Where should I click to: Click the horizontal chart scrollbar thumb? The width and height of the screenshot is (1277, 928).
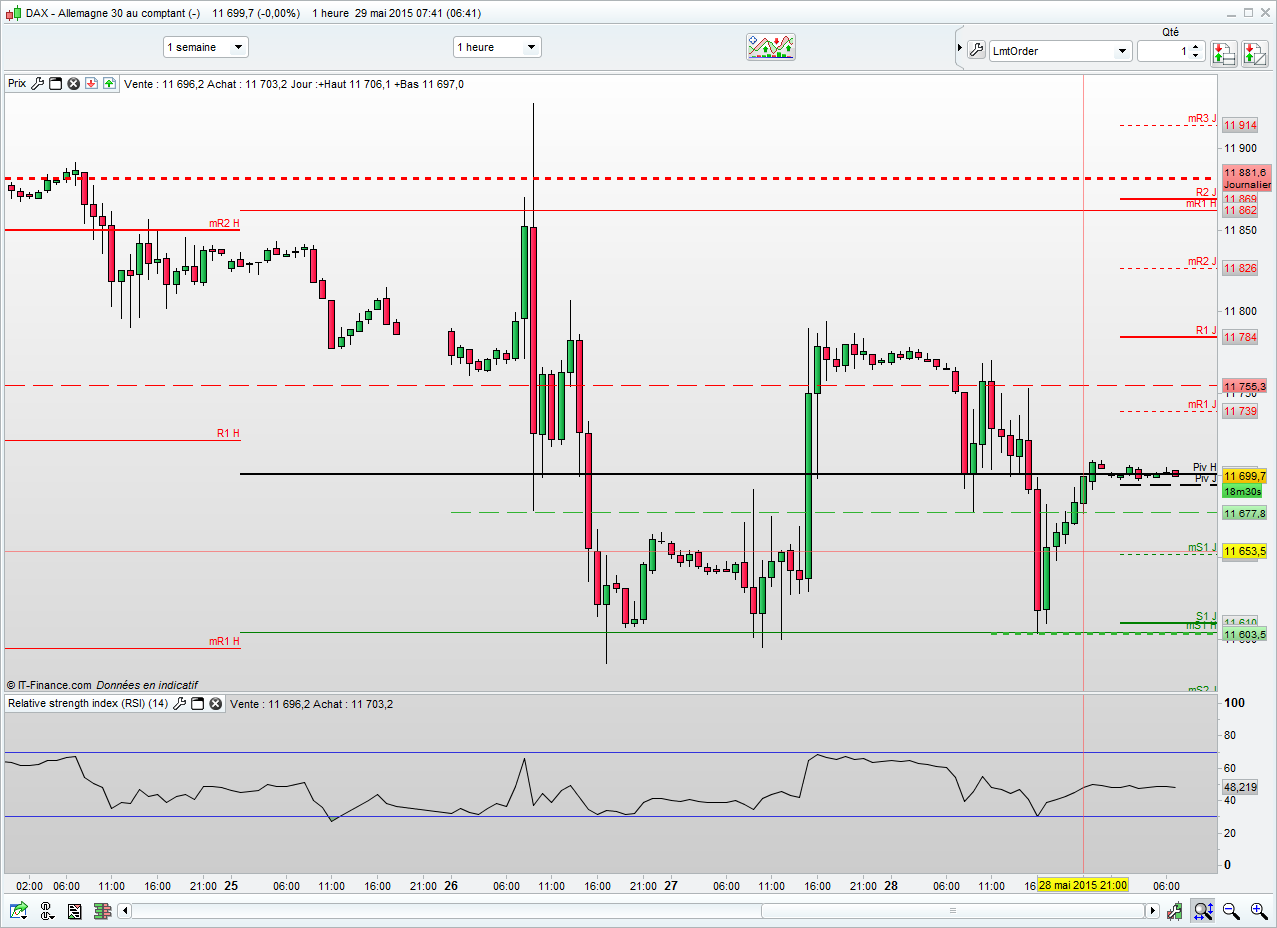coord(952,911)
